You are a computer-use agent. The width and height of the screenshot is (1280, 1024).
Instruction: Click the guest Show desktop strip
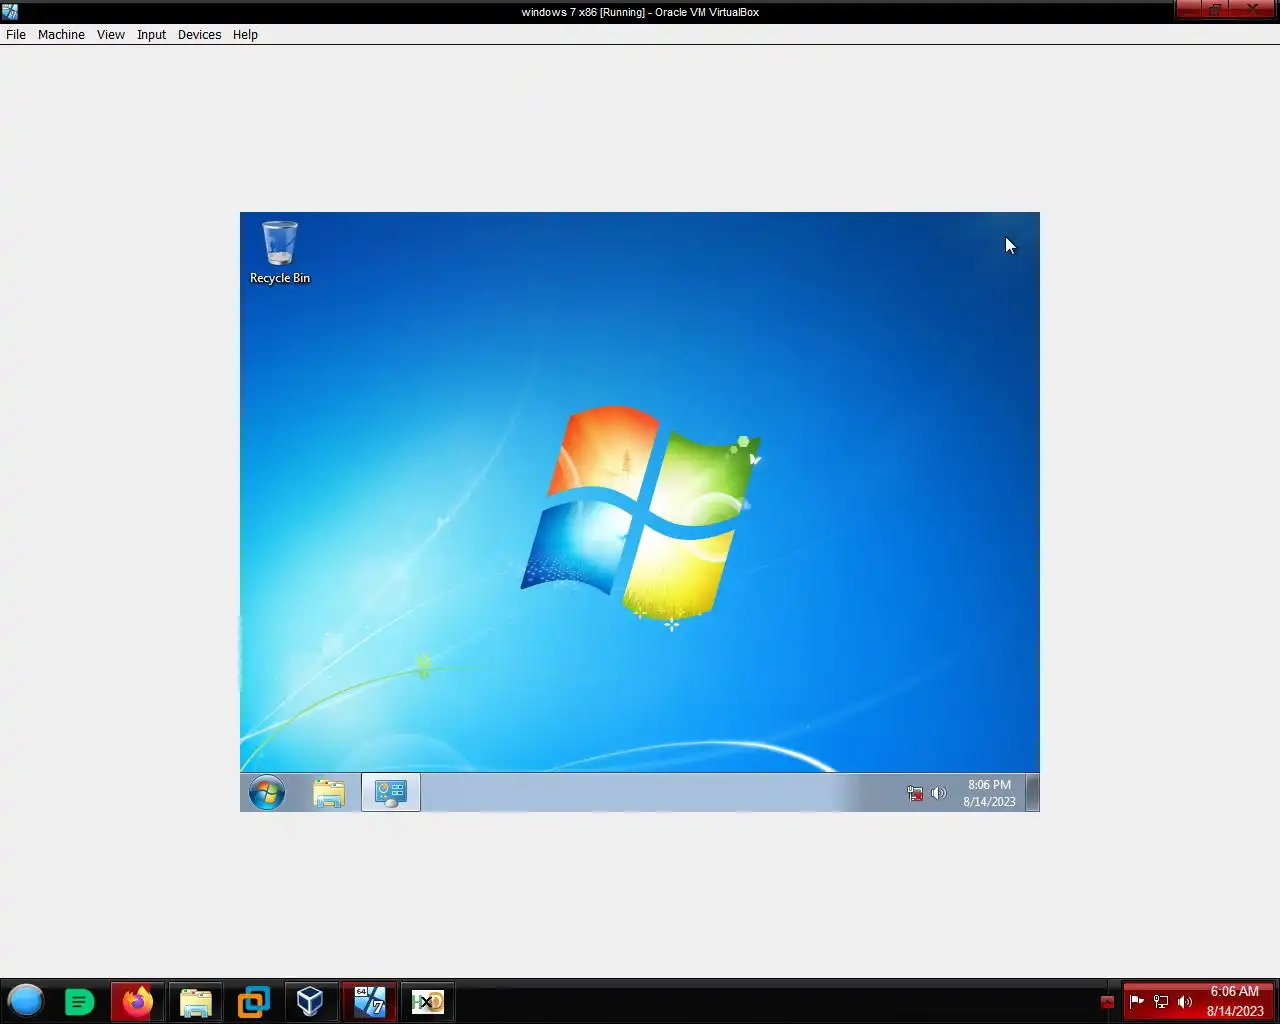tap(1032, 792)
